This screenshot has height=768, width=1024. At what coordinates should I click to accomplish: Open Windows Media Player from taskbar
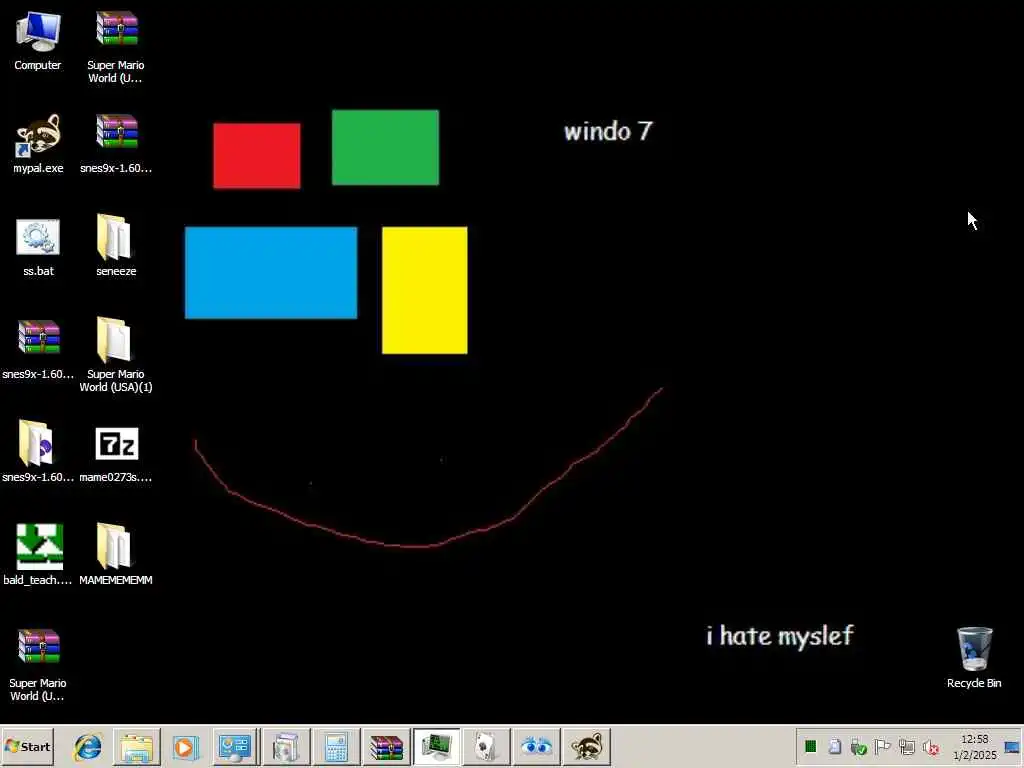point(185,746)
